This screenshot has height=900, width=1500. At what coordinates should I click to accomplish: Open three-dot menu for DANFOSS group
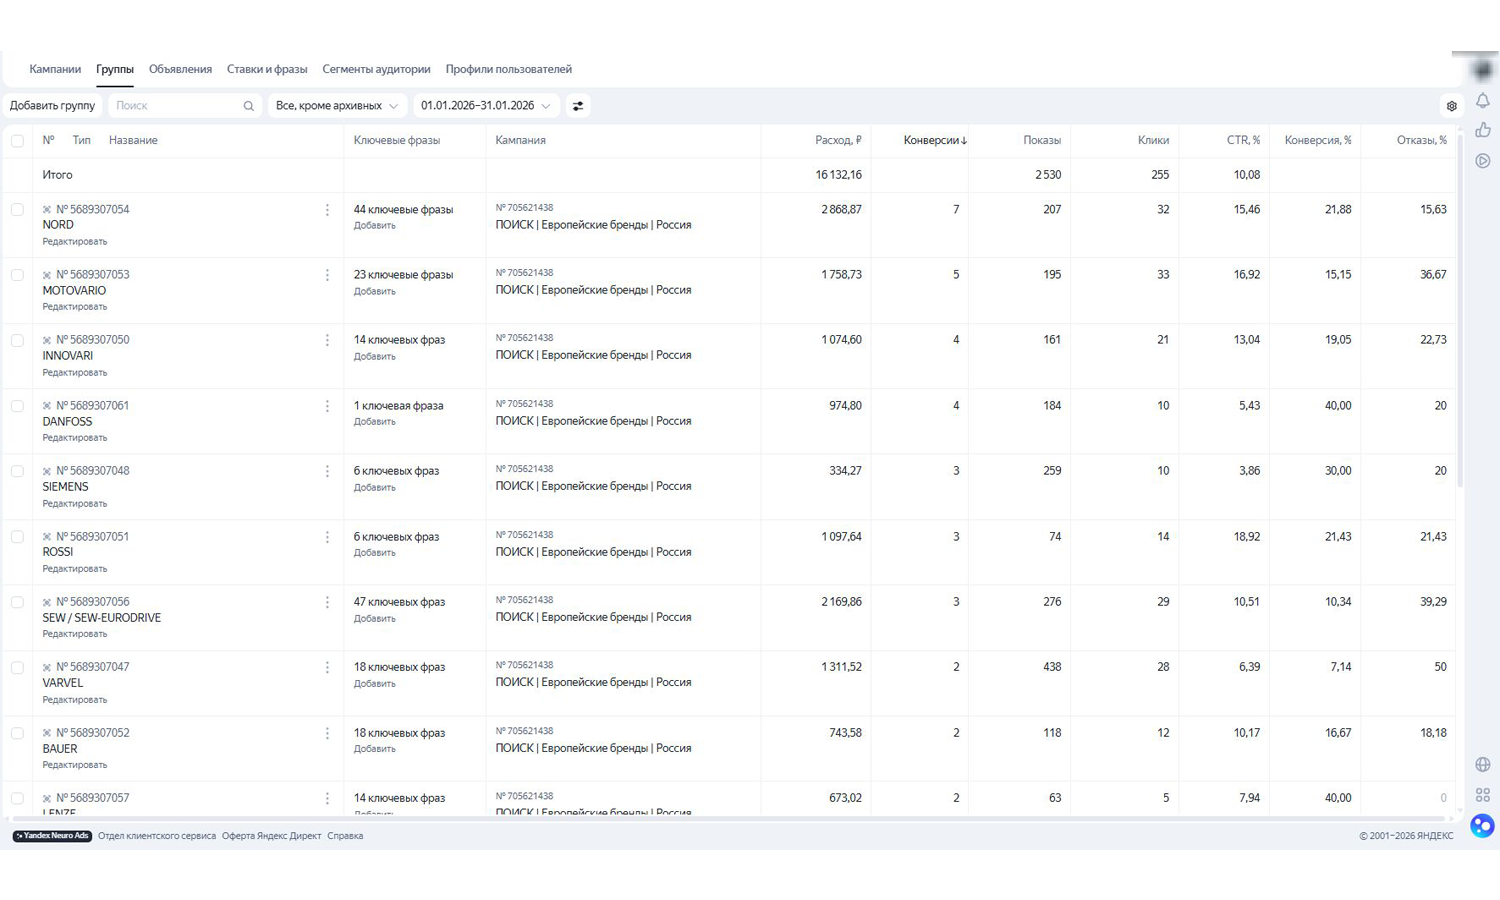[x=327, y=407]
